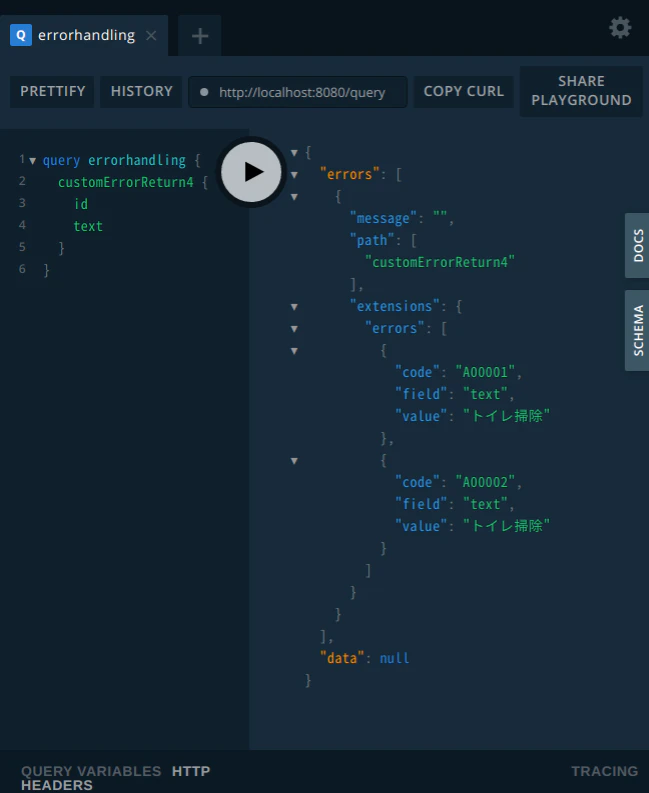
Task: Click the "data" key in response
Action: click(x=342, y=658)
